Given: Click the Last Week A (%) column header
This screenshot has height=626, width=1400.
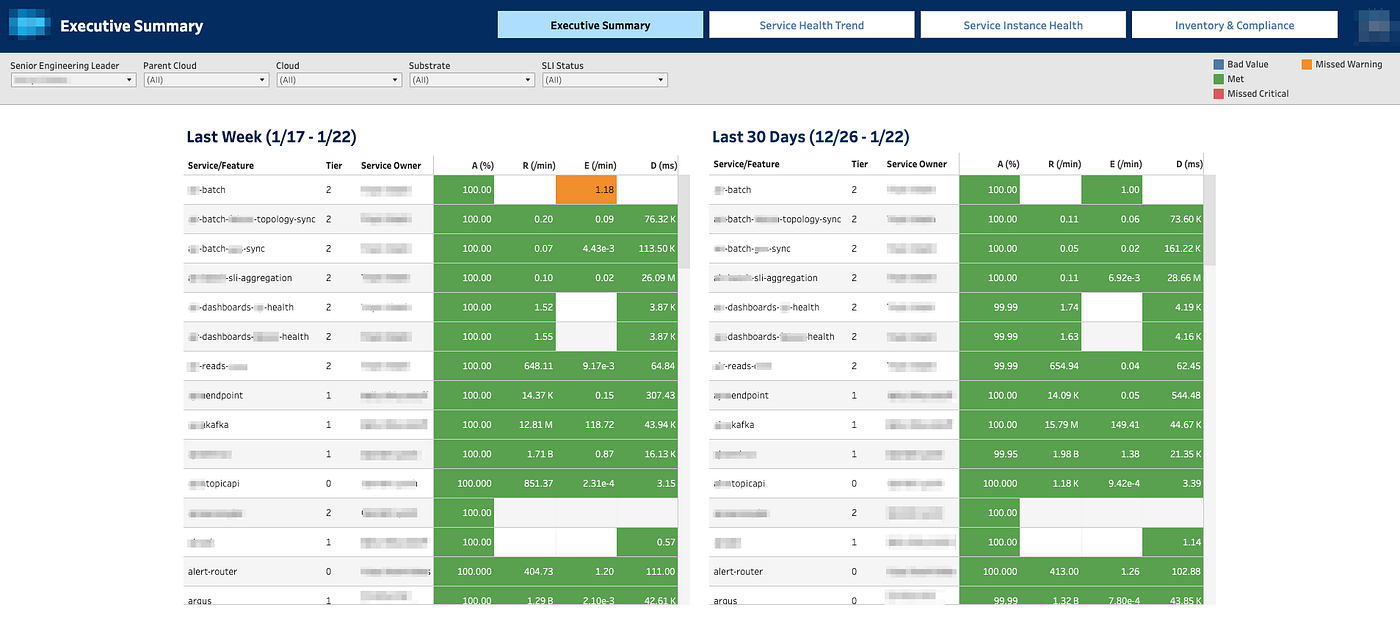Looking at the screenshot, I should (x=483, y=164).
